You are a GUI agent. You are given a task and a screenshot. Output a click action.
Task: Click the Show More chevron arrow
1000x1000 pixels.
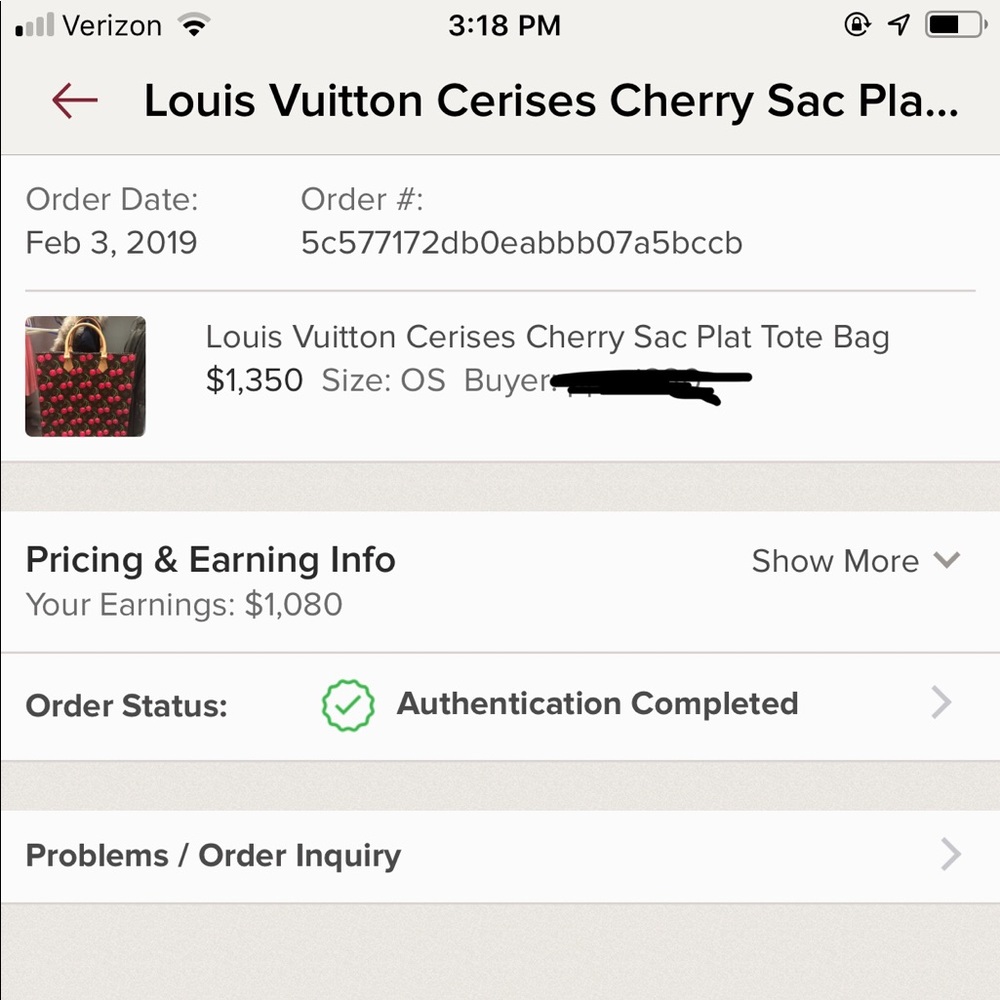pos(946,560)
